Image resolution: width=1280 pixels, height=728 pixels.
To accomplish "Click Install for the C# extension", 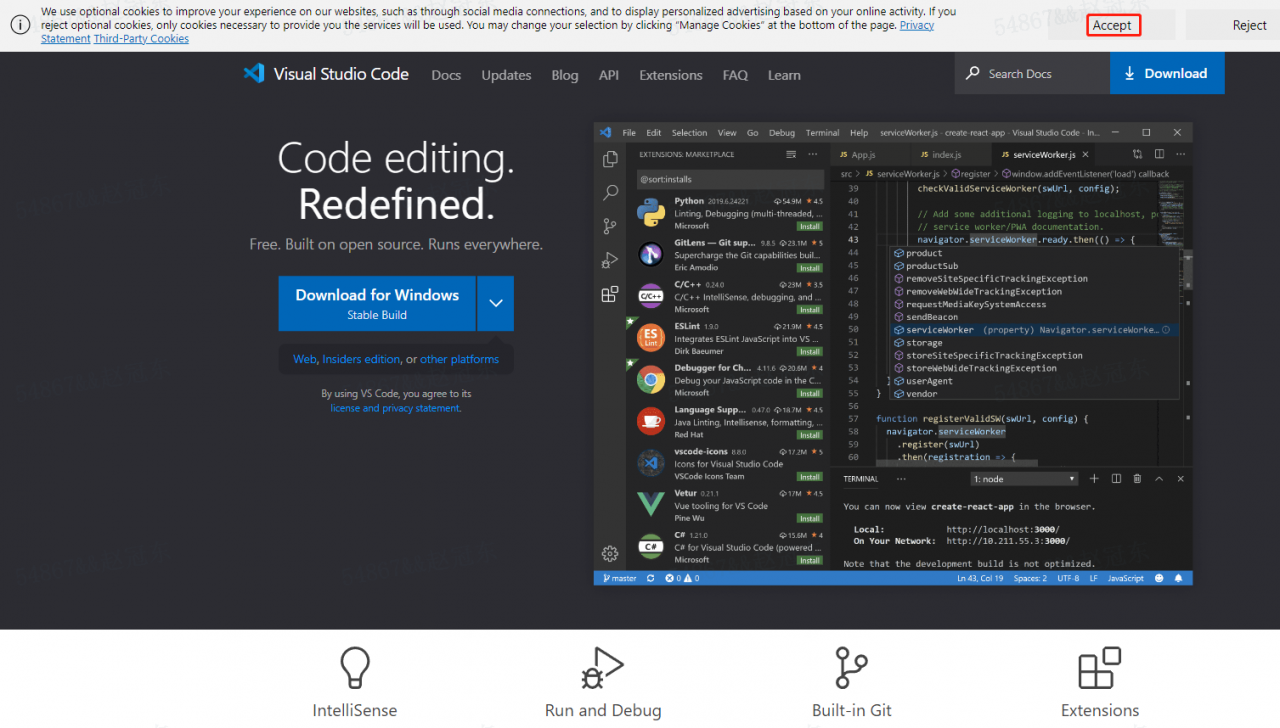I will coord(810,560).
